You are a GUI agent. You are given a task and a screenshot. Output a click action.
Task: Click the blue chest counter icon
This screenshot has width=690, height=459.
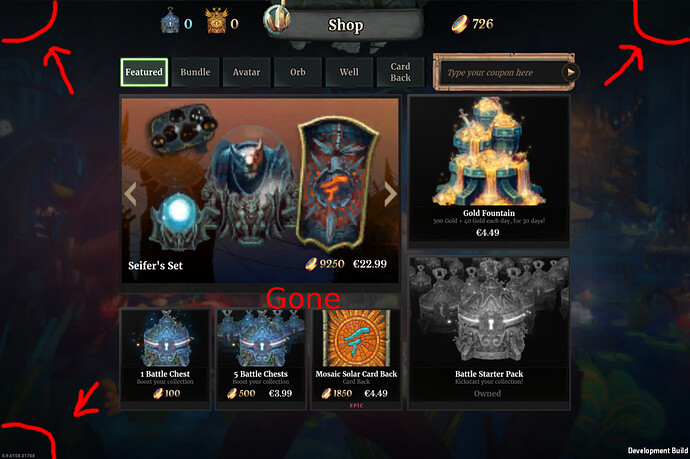point(170,22)
